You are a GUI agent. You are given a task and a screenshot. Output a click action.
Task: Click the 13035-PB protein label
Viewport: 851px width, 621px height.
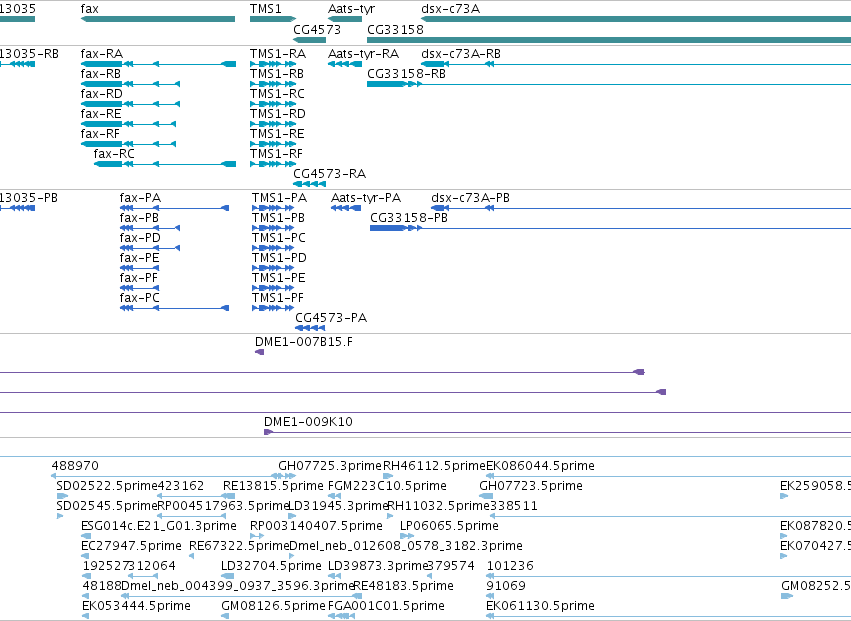point(29,198)
